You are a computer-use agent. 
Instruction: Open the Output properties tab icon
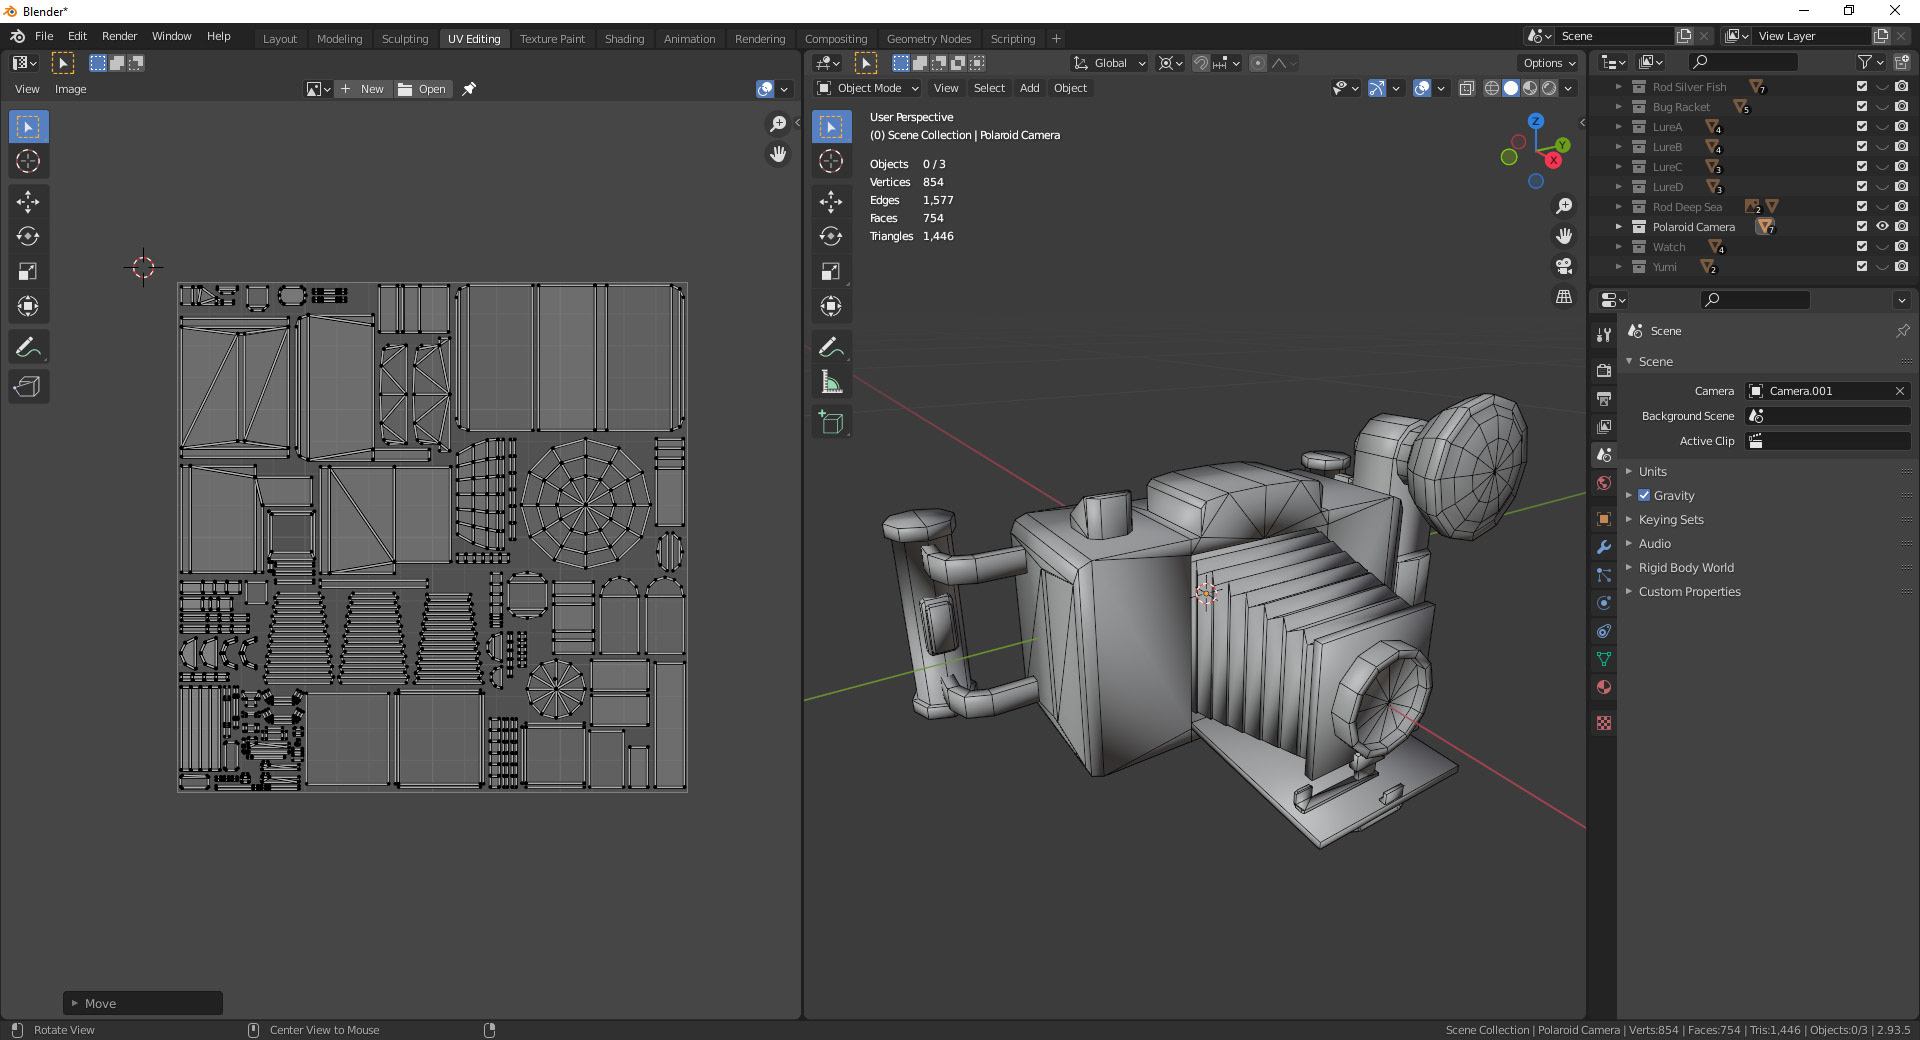1604,398
